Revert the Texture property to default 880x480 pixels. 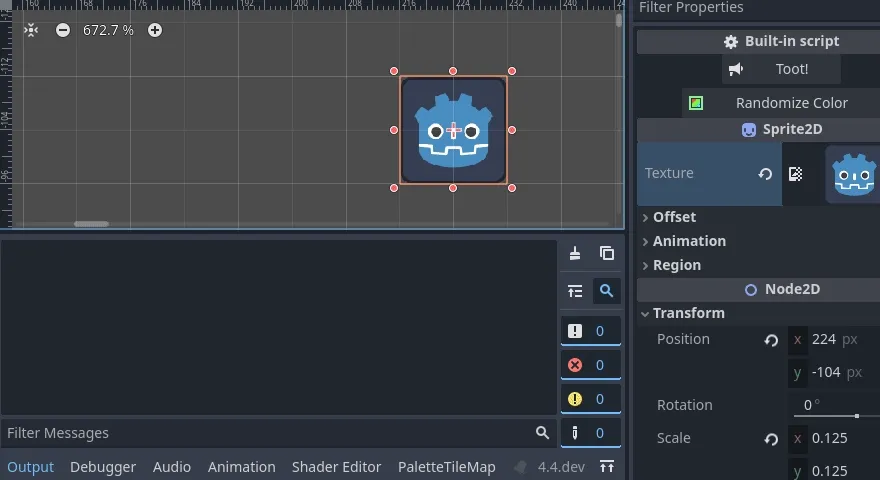pyautogui.click(x=765, y=174)
